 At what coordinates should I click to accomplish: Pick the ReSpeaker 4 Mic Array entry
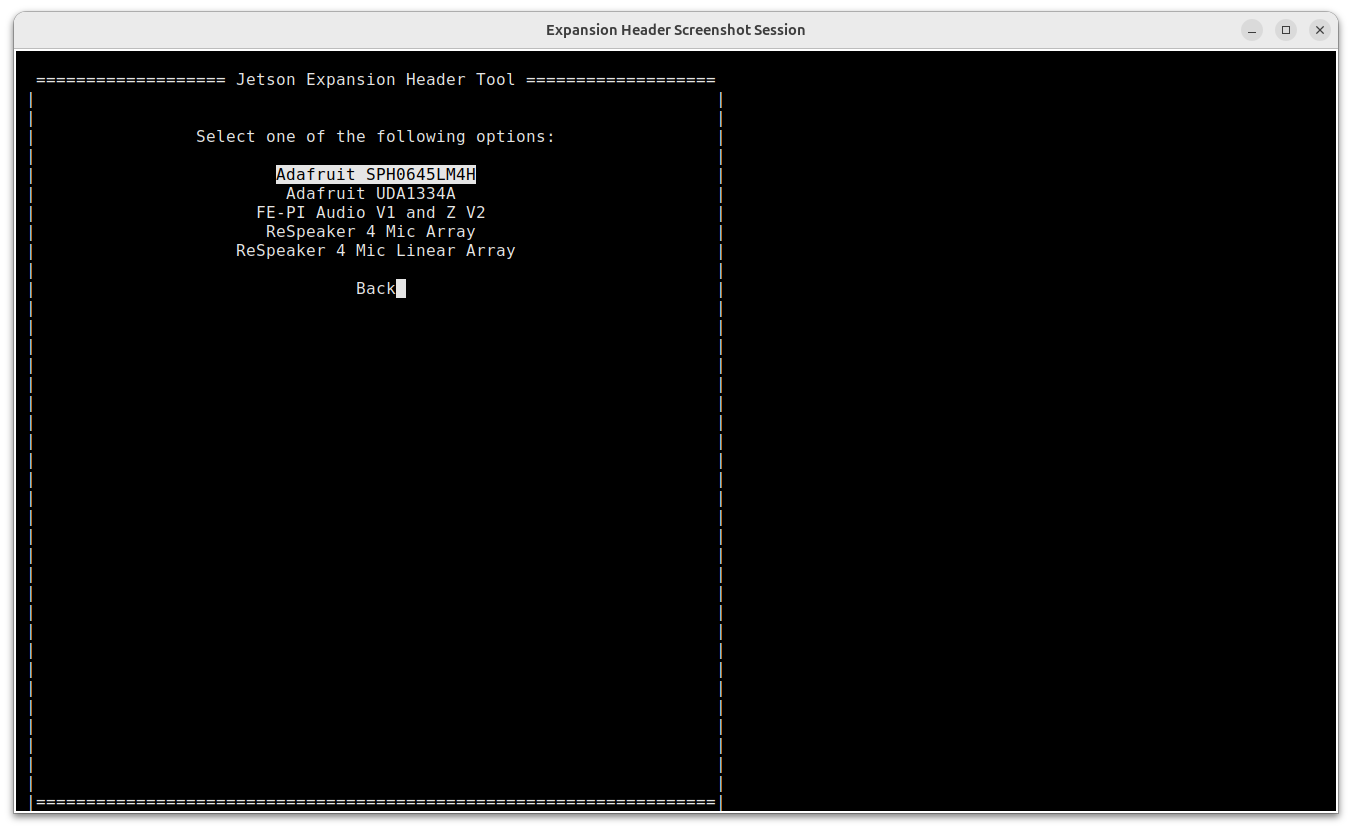[371, 232]
